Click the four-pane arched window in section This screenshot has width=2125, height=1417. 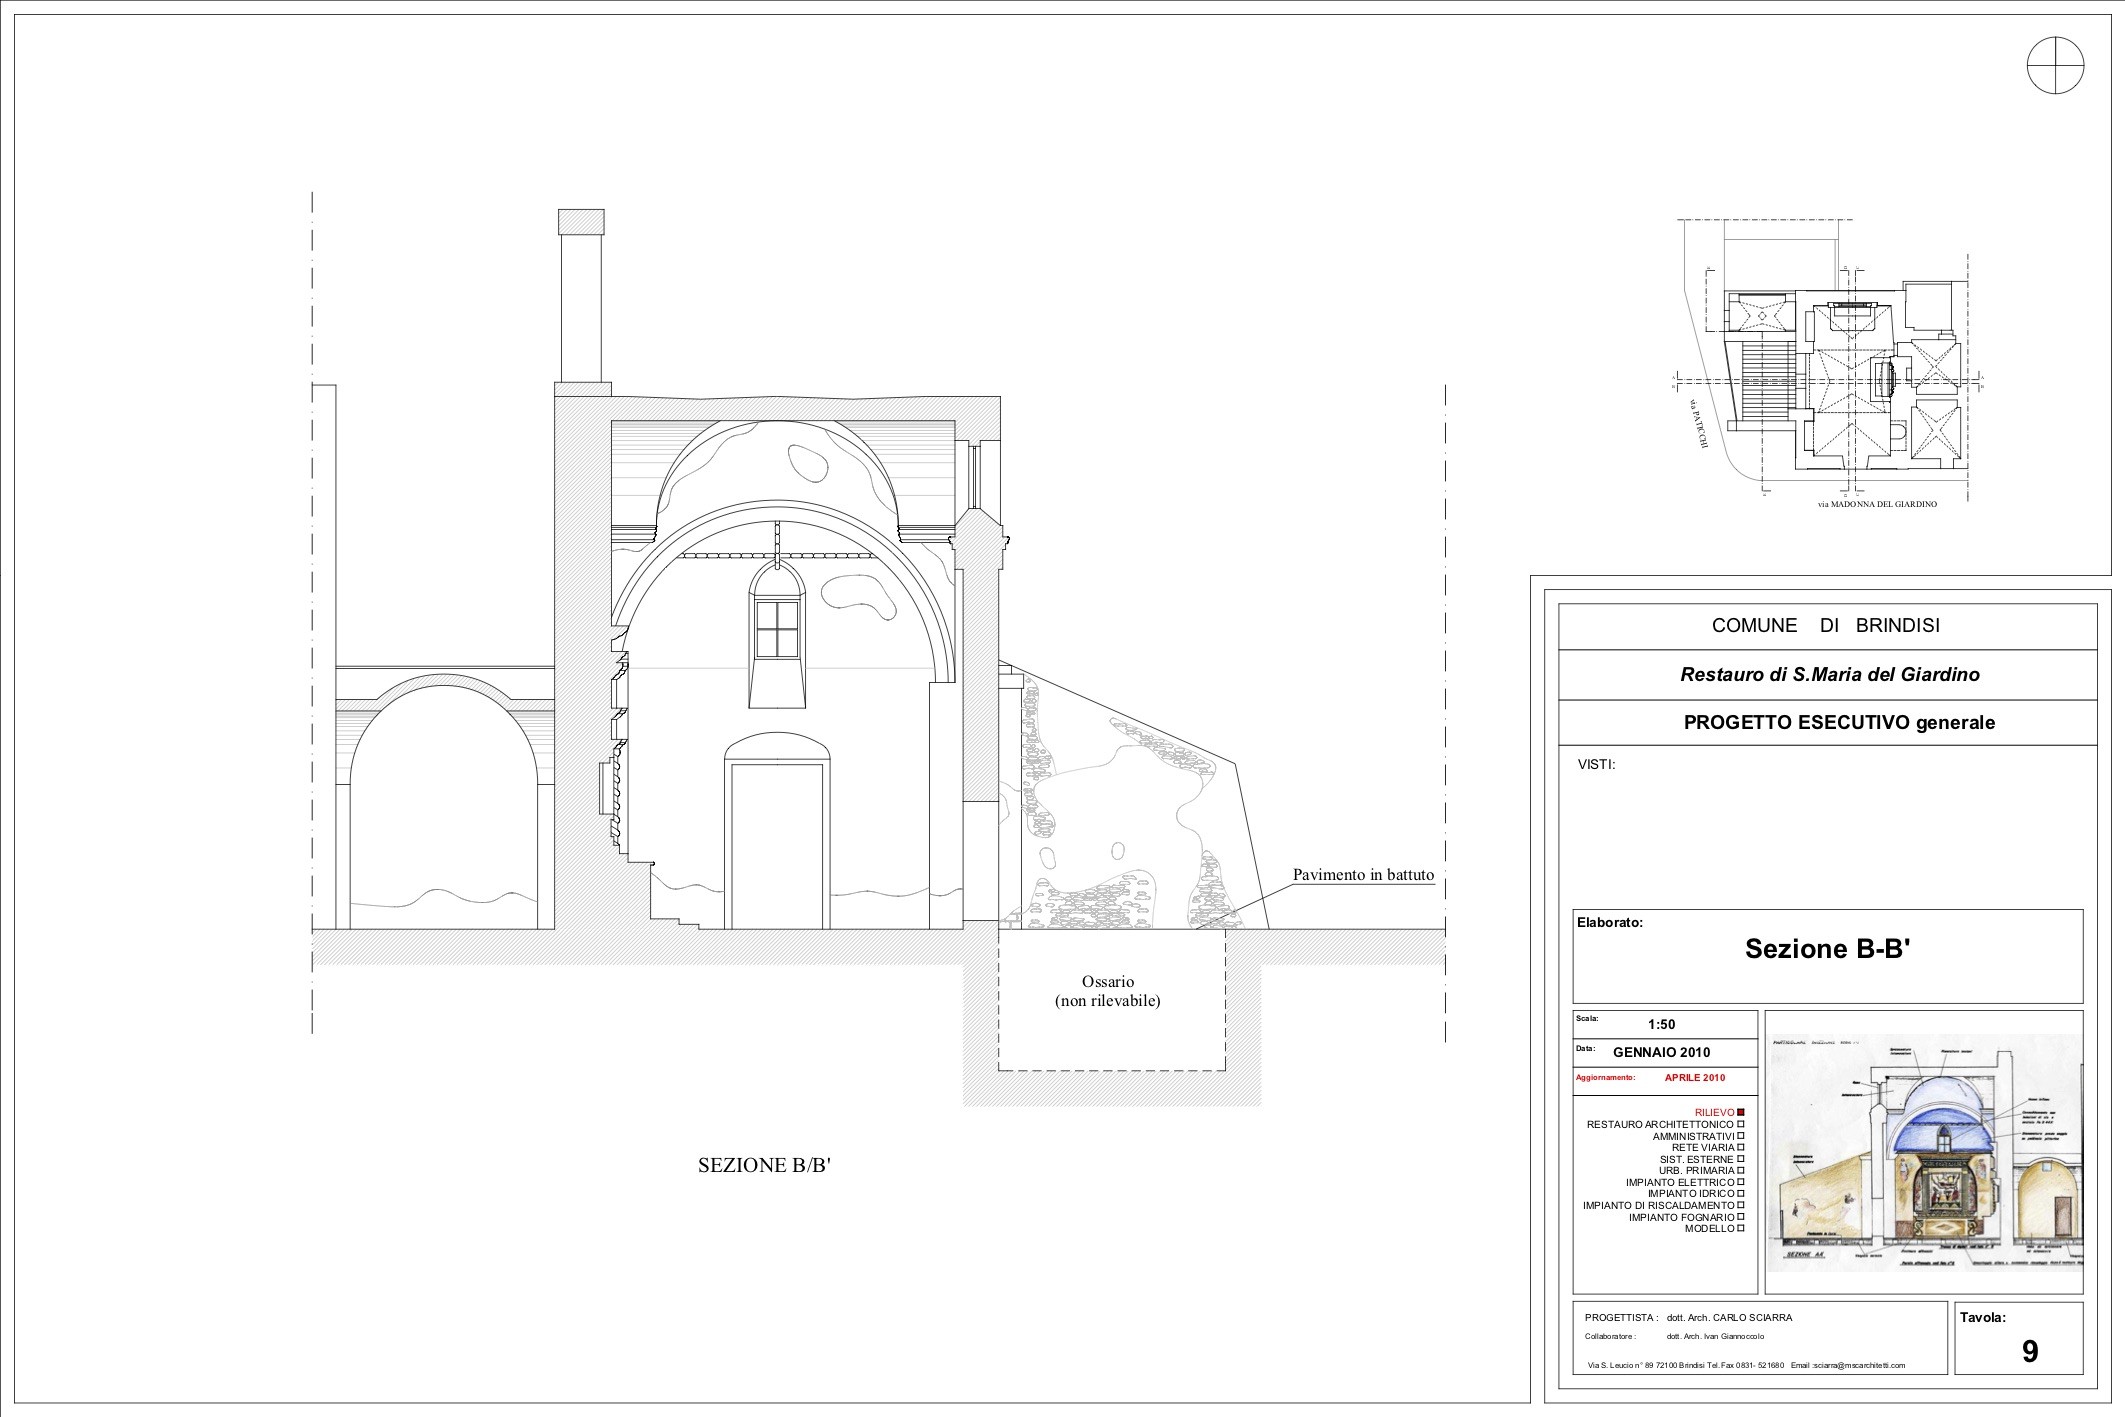tap(775, 629)
